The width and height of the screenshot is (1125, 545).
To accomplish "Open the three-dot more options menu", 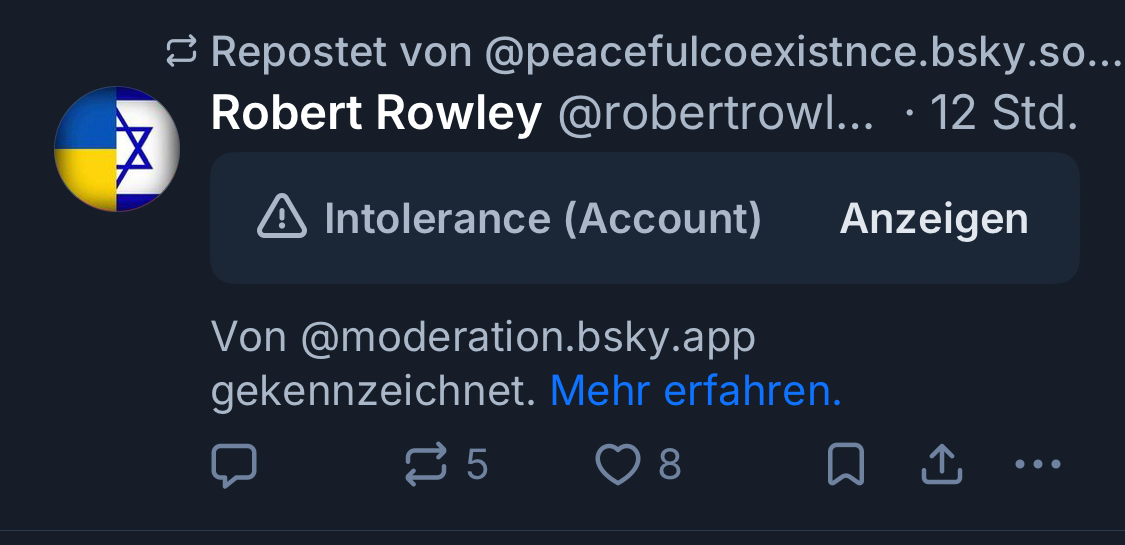I will click(1037, 465).
